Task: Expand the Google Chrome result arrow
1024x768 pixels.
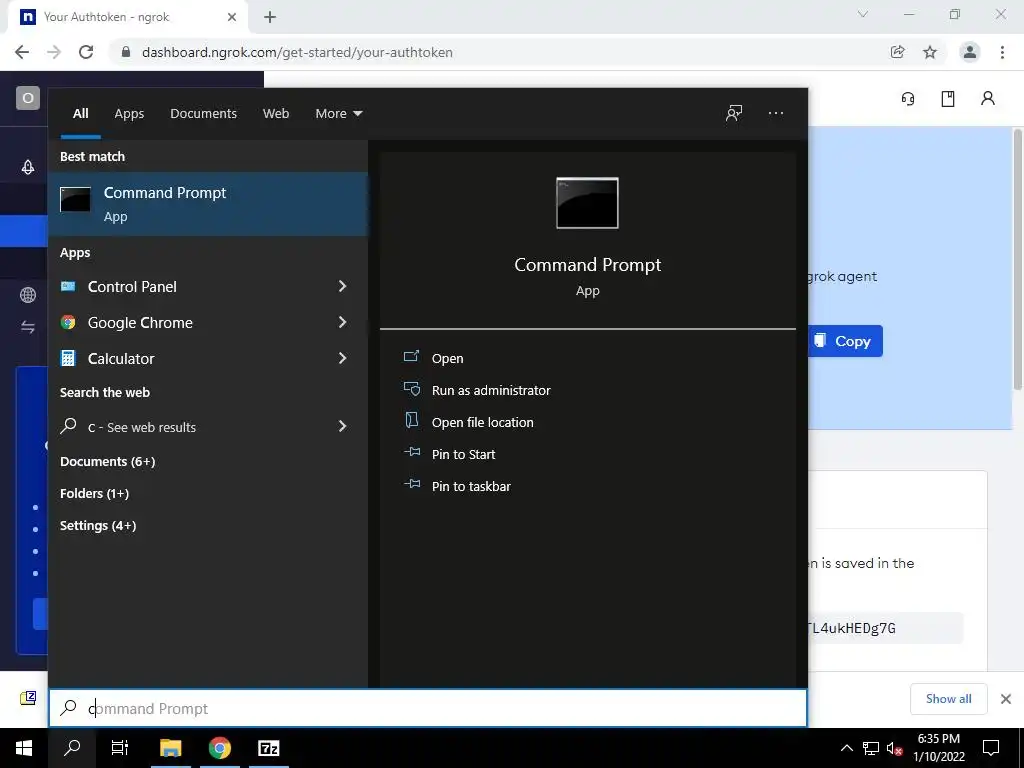Action: coord(342,322)
